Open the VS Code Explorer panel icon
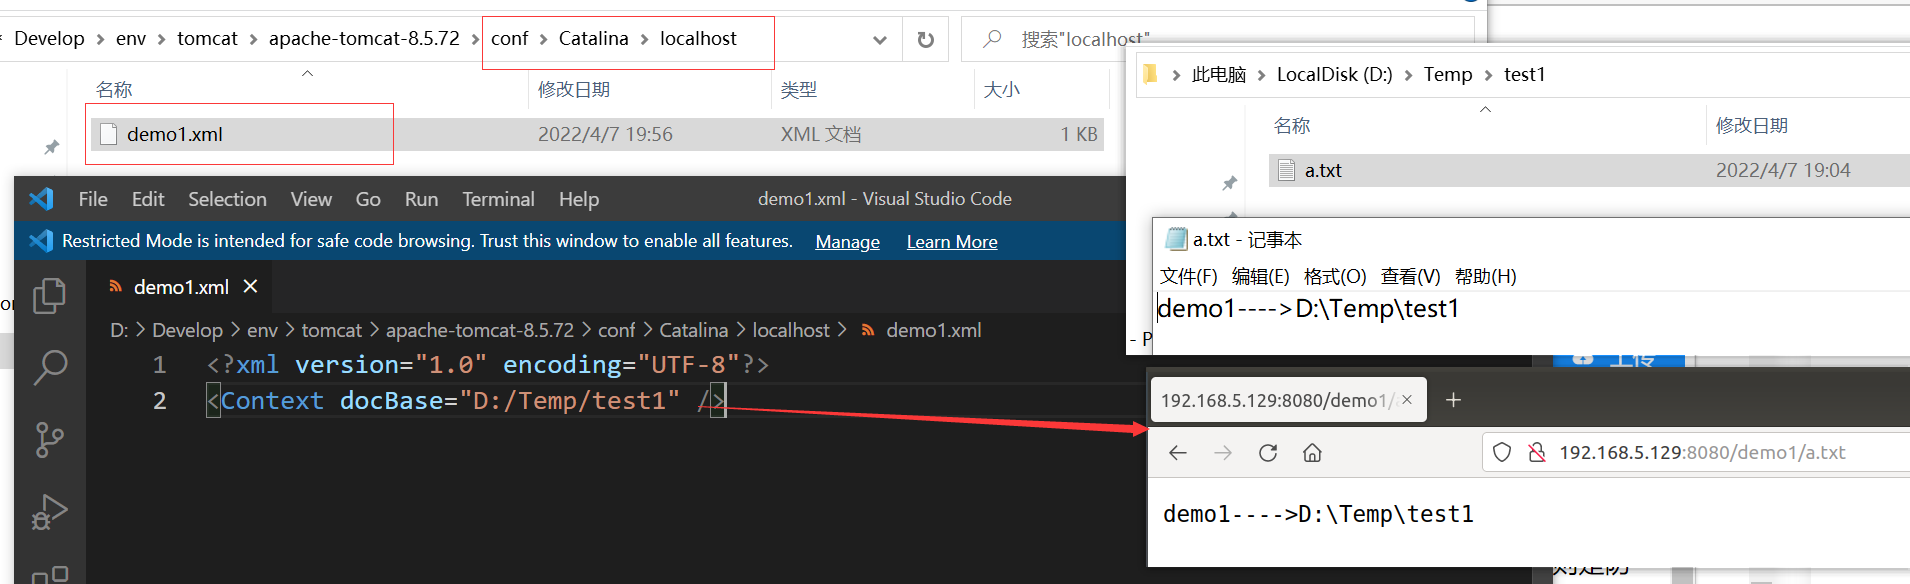Viewport: 1910px width, 584px height. tap(49, 296)
